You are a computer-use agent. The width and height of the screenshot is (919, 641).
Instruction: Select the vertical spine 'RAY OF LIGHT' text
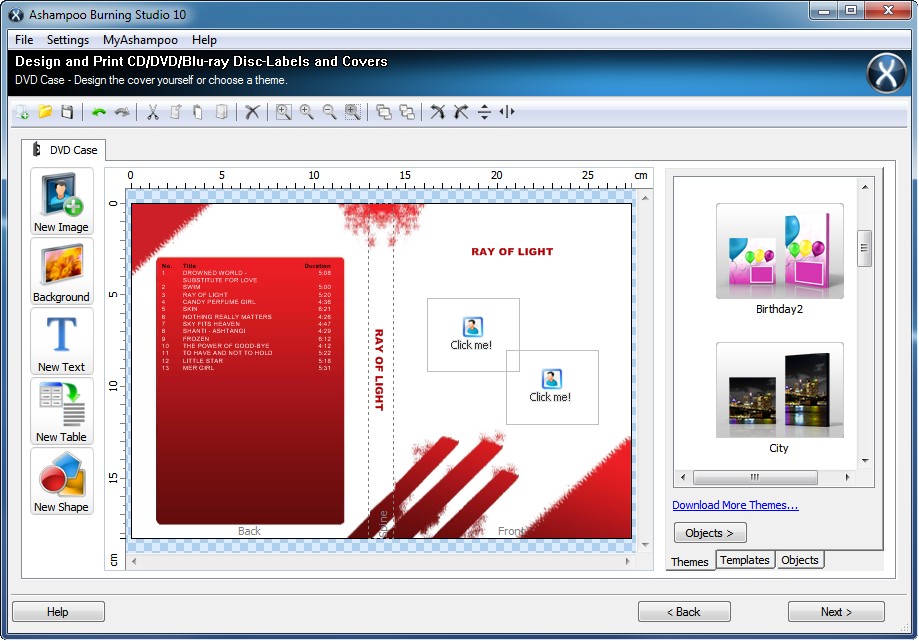[379, 370]
